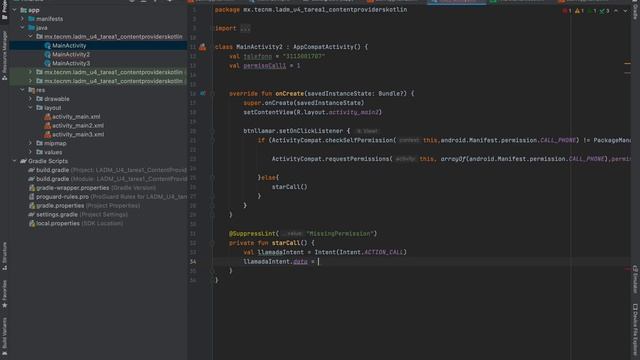Collapse the java folder

[x=22, y=28]
